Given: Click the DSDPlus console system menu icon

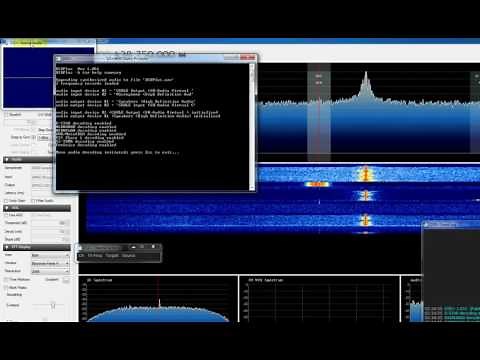Looking at the screenshot, I should (59, 59).
